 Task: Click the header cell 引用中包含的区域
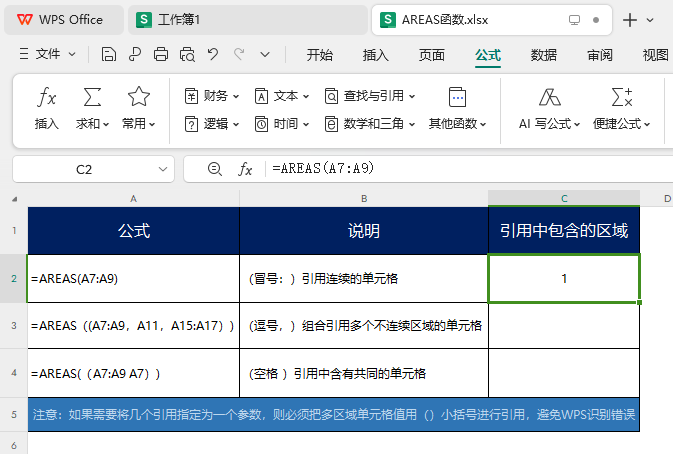tap(564, 231)
